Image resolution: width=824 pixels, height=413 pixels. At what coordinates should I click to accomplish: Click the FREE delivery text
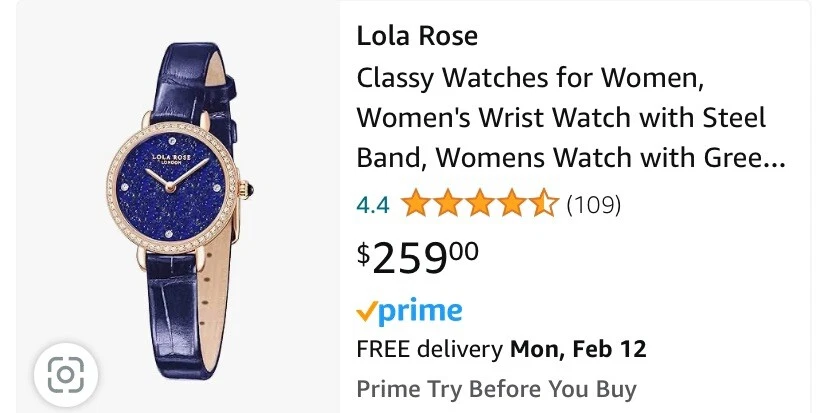click(x=429, y=349)
